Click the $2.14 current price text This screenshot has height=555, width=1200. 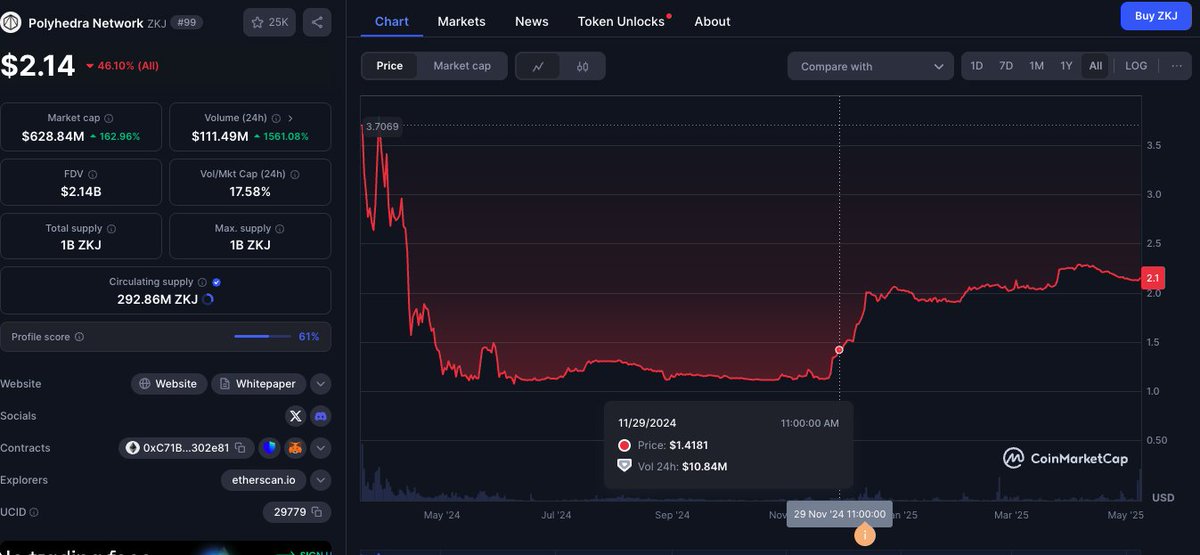(x=38, y=65)
